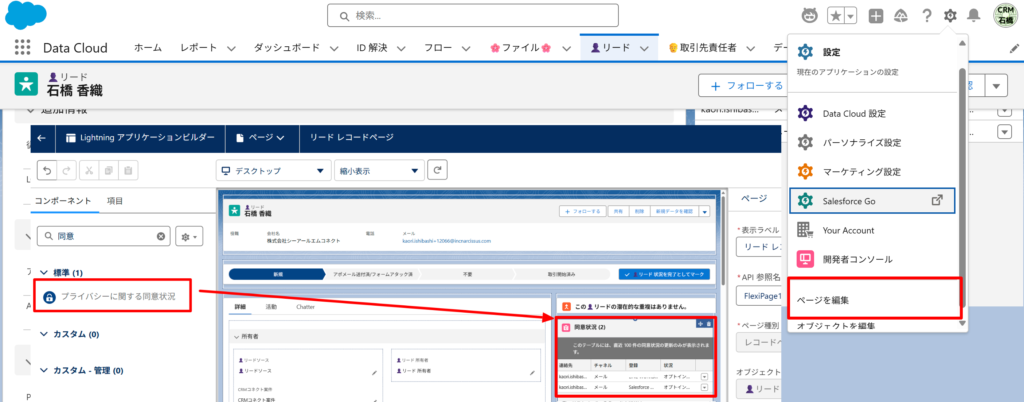
Task: Switch to the コンポーネント tab
Action: (x=63, y=201)
